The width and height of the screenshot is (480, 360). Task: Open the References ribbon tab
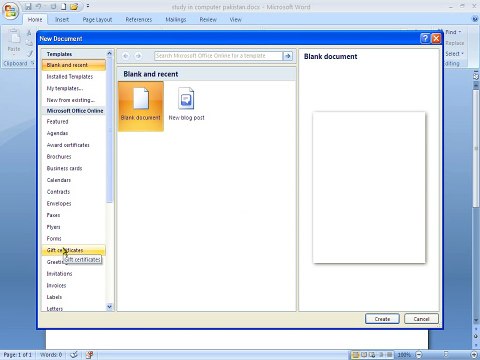click(139, 20)
